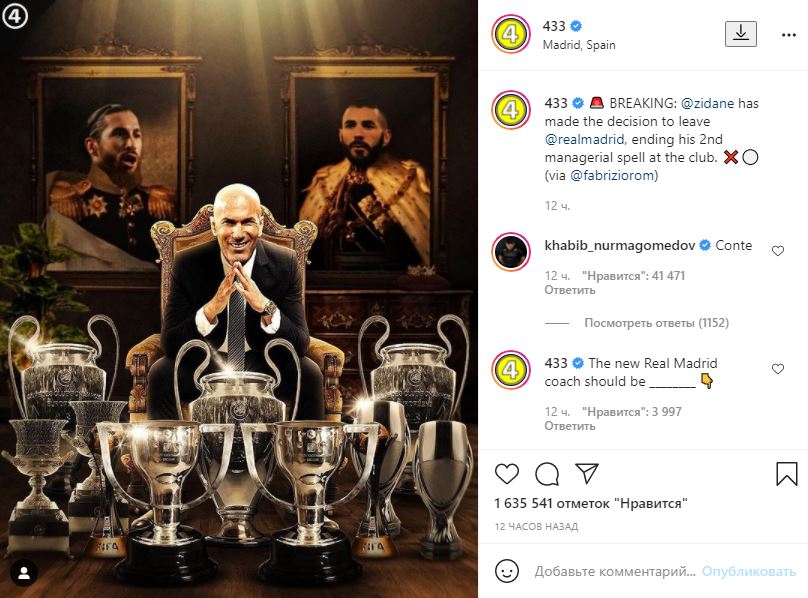808x598 pixels.
Task: Open the three-dots more options menu
Action: click(x=788, y=35)
